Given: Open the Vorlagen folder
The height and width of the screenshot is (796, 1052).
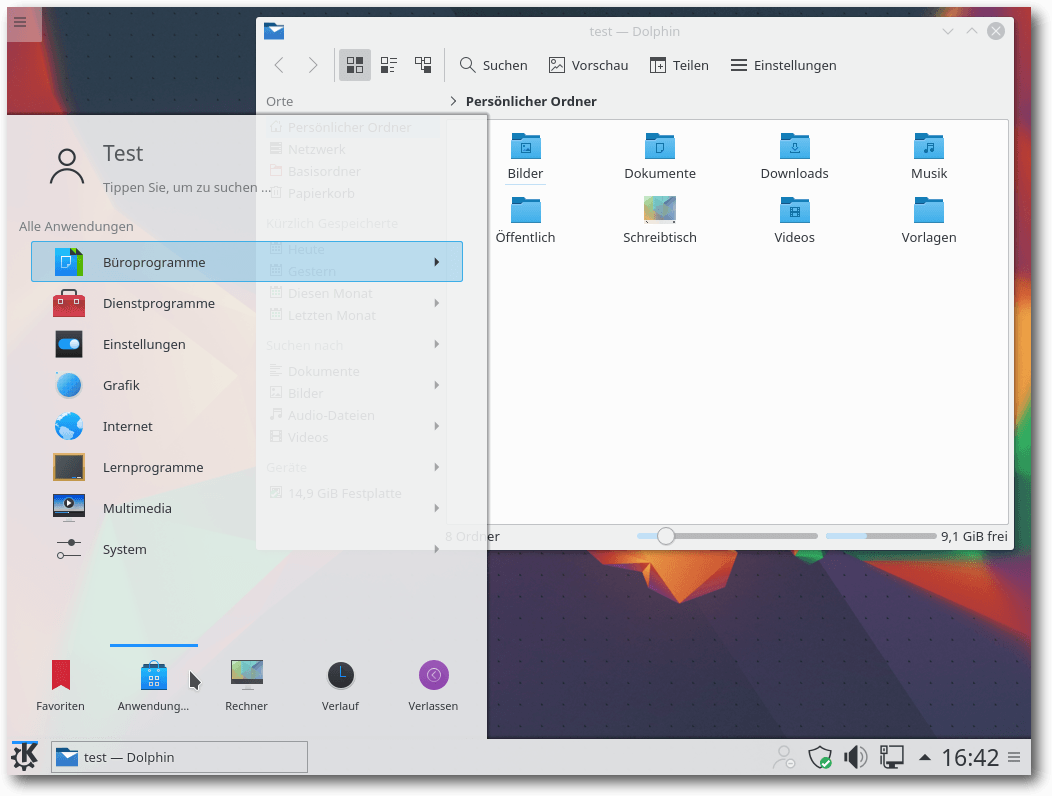Looking at the screenshot, I should coord(929,221).
